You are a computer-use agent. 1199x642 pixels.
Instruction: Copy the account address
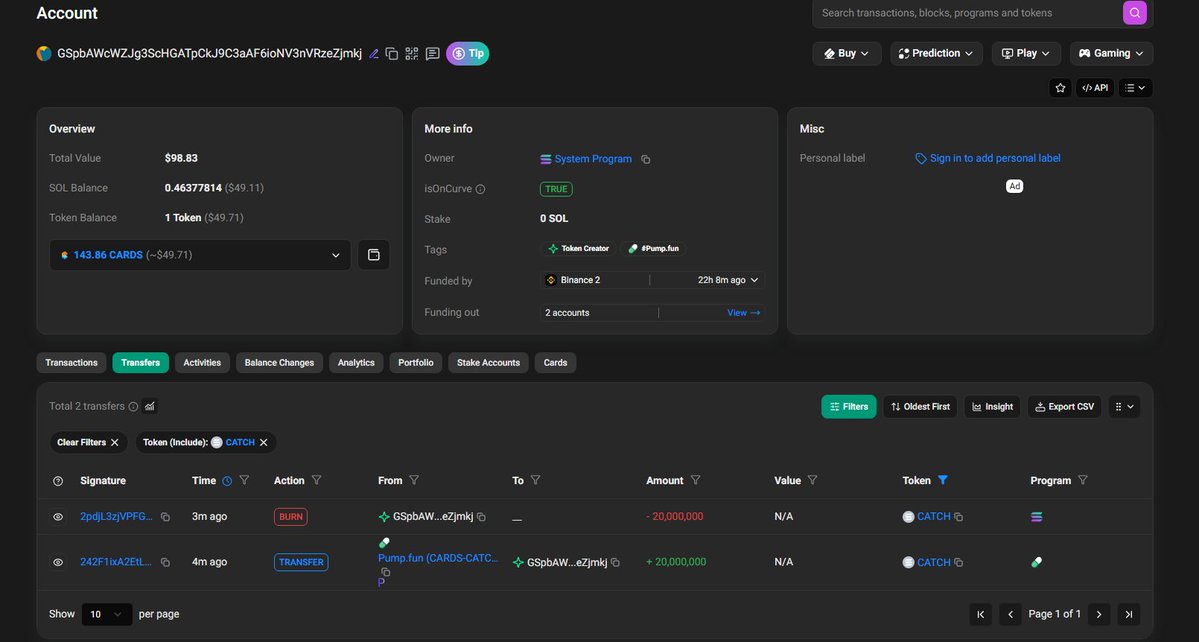coord(392,54)
